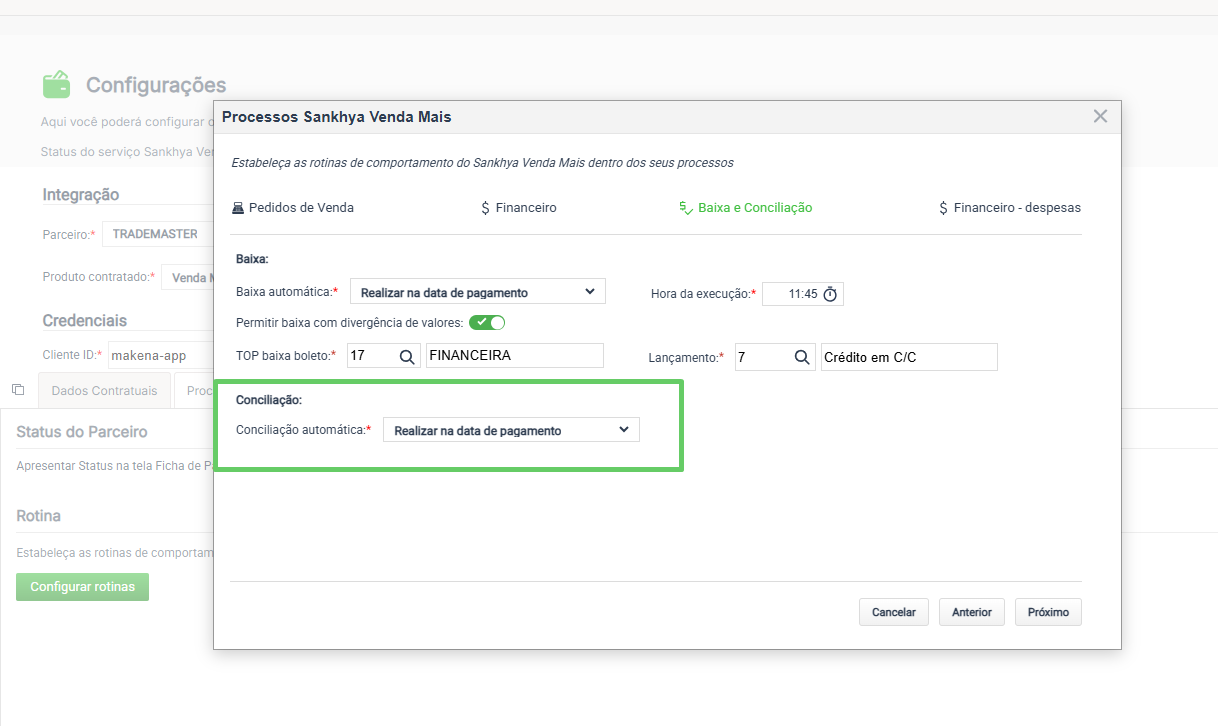Search Lançamento with magnifier icon
Screen dimensions: 1218x726
(802, 357)
